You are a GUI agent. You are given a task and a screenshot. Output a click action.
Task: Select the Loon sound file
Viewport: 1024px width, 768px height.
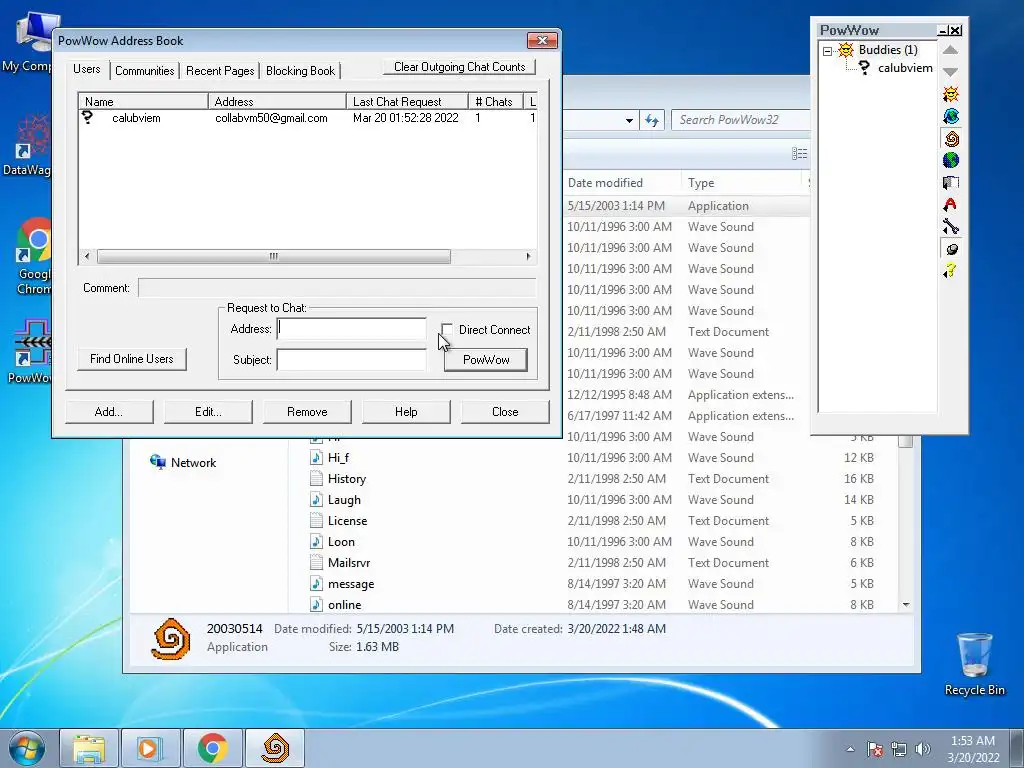pyautogui.click(x=341, y=541)
